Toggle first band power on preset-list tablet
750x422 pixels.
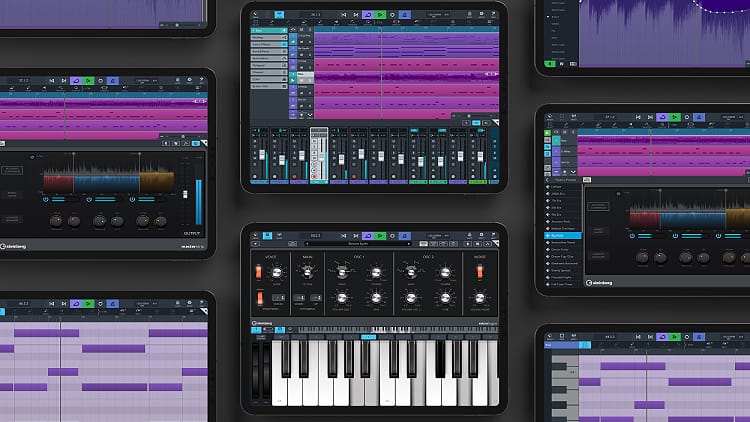click(x=632, y=235)
